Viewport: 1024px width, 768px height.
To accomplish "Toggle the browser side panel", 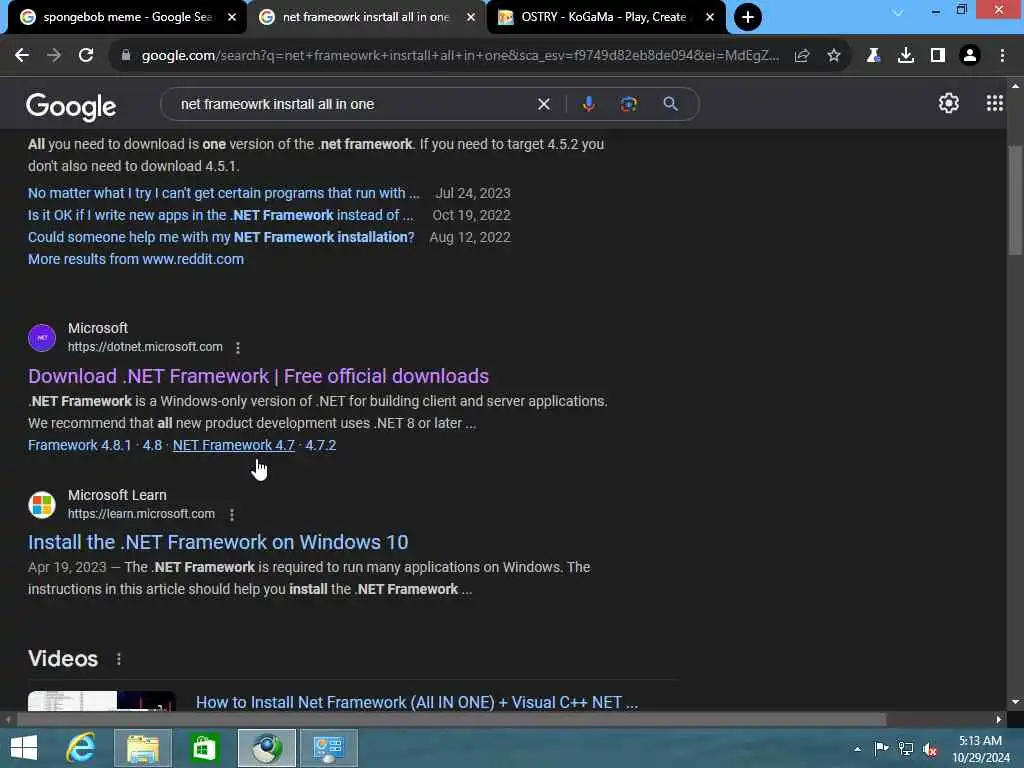I will (x=937, y=56).
